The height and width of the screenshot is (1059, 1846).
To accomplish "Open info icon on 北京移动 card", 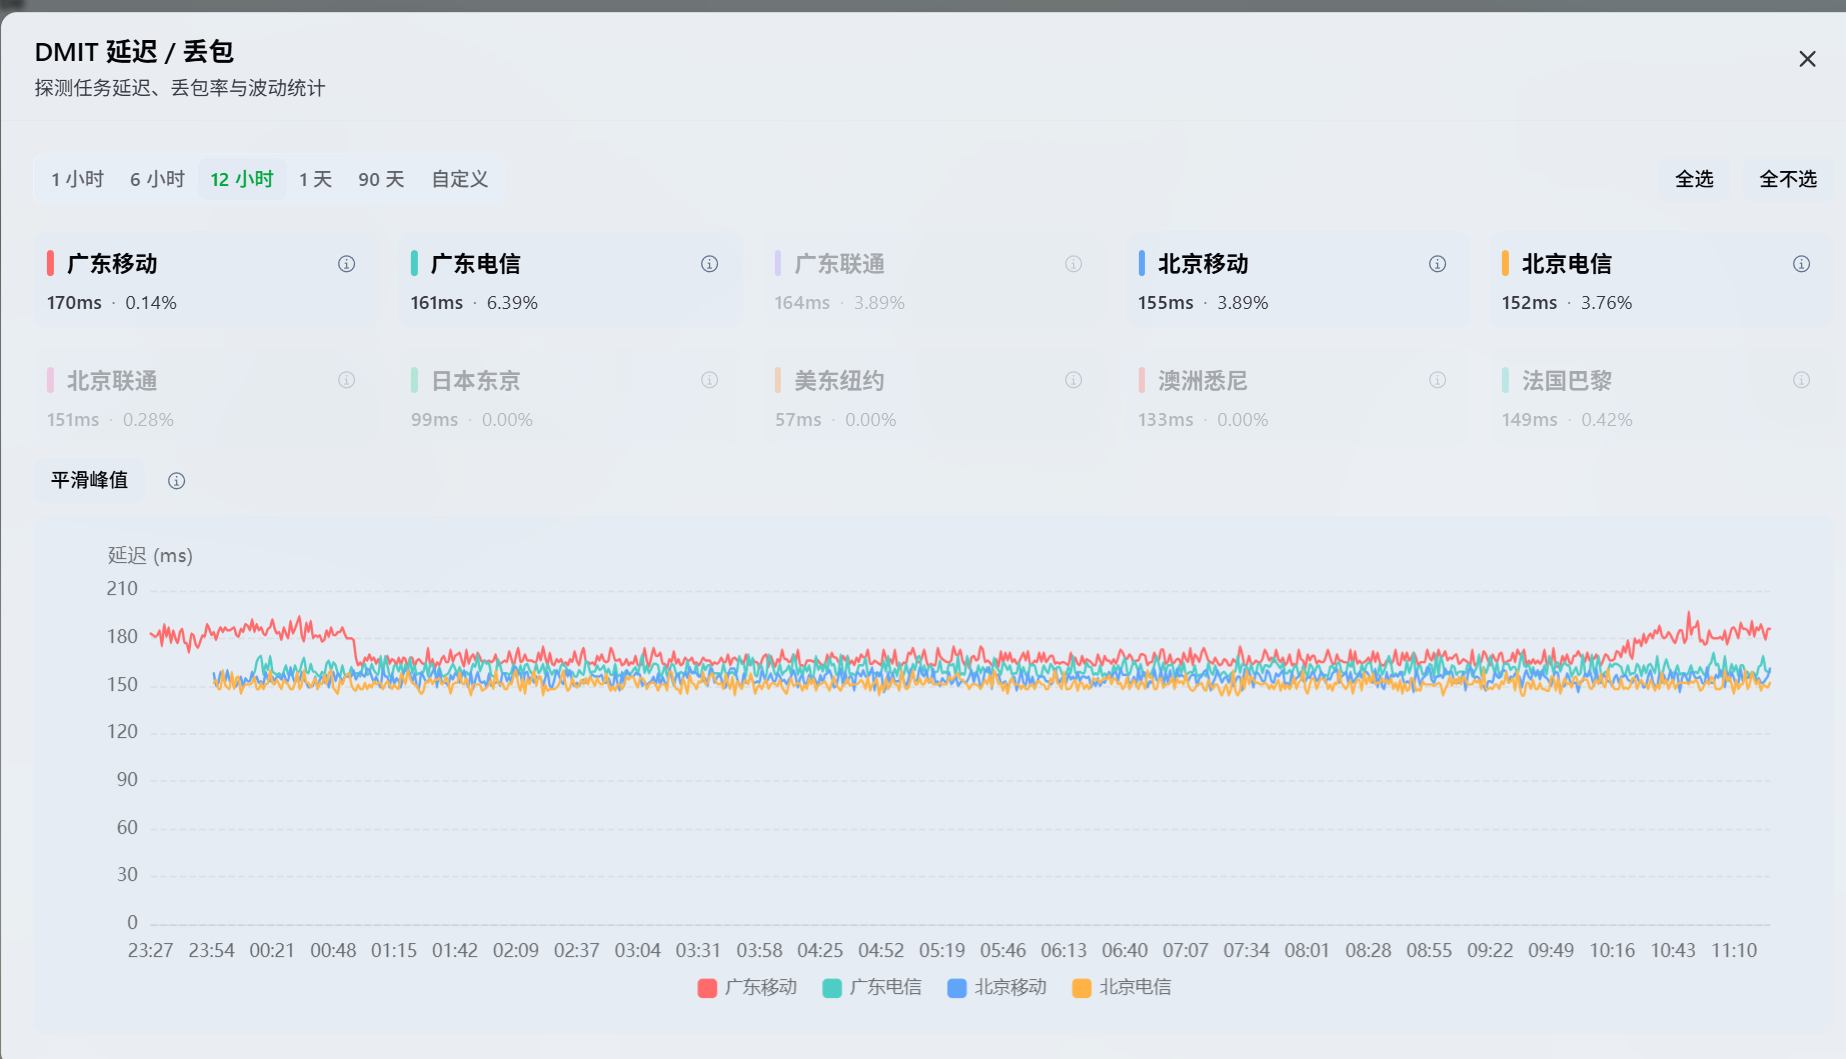I will point(1437,264).
